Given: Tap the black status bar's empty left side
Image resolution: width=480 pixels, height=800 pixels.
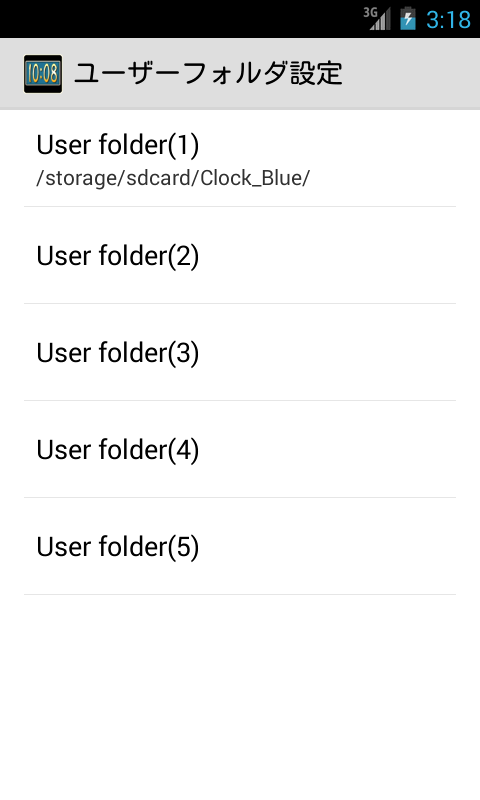Looking at the screenshot, I should 181,19.
